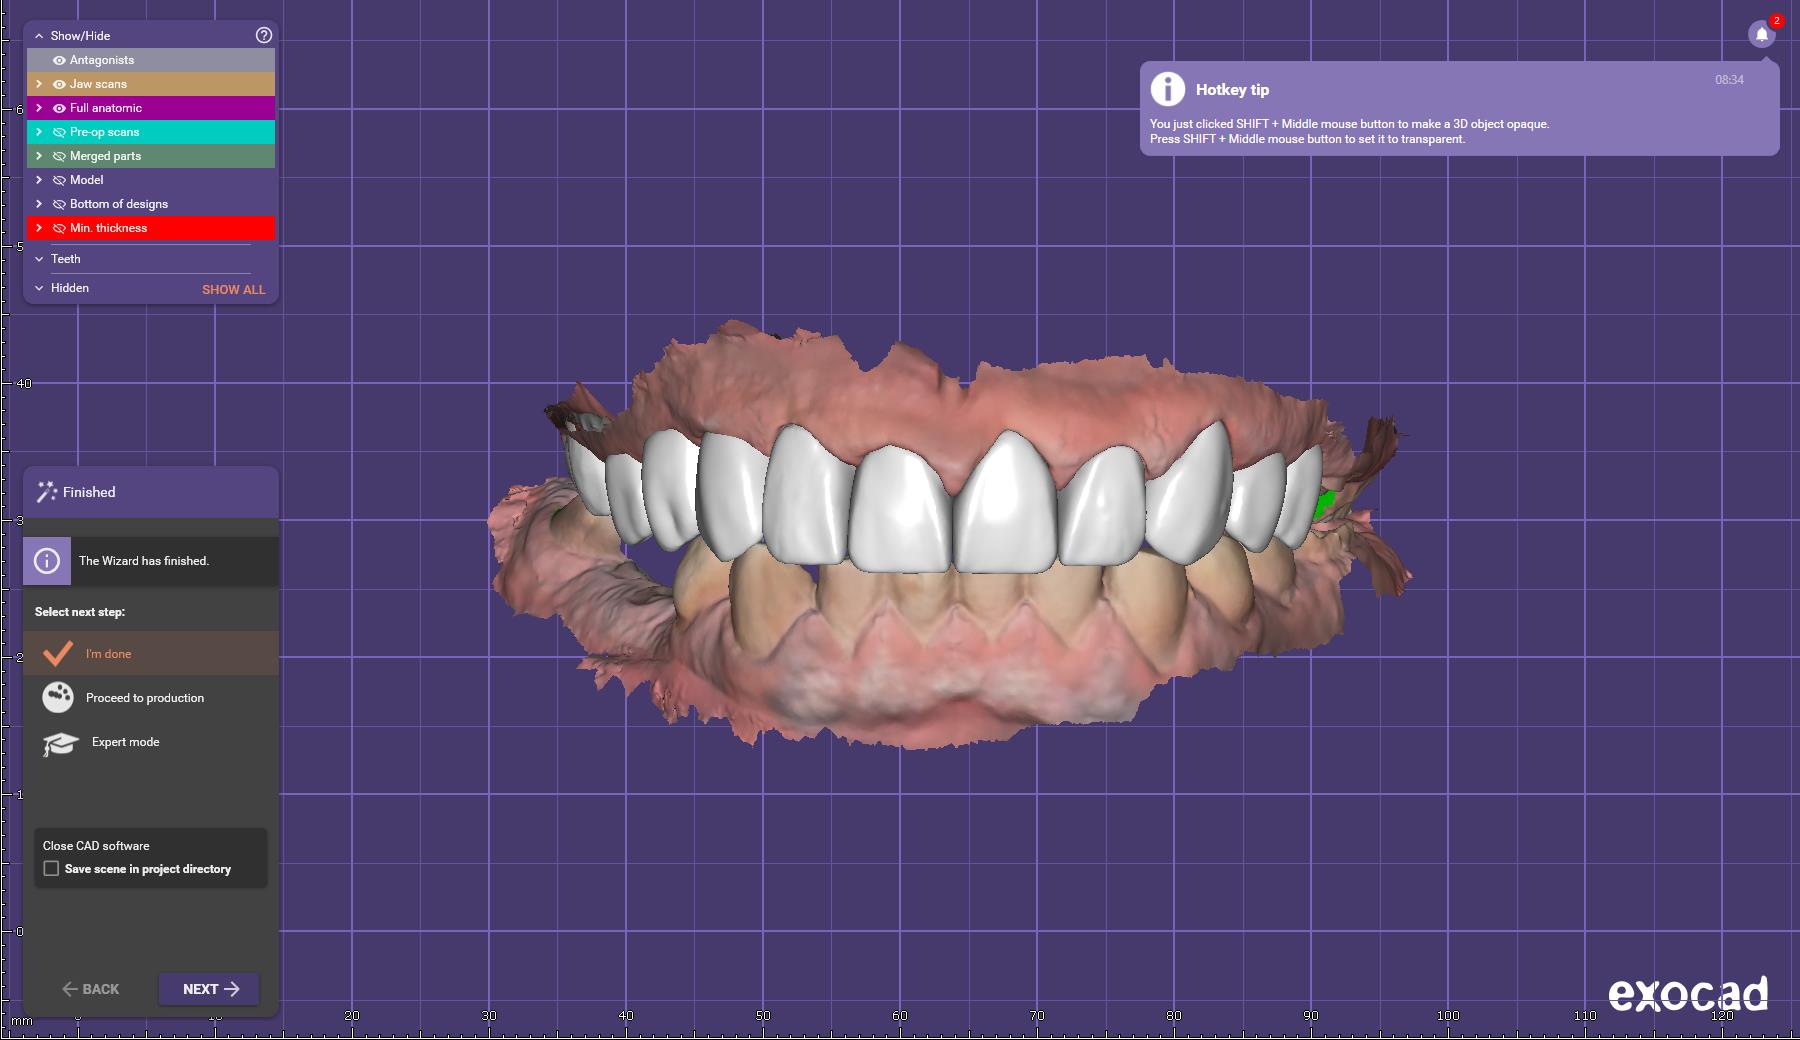Click the Proceed to production icon
Screen dimensions: 1800x1040
(58, 697)
